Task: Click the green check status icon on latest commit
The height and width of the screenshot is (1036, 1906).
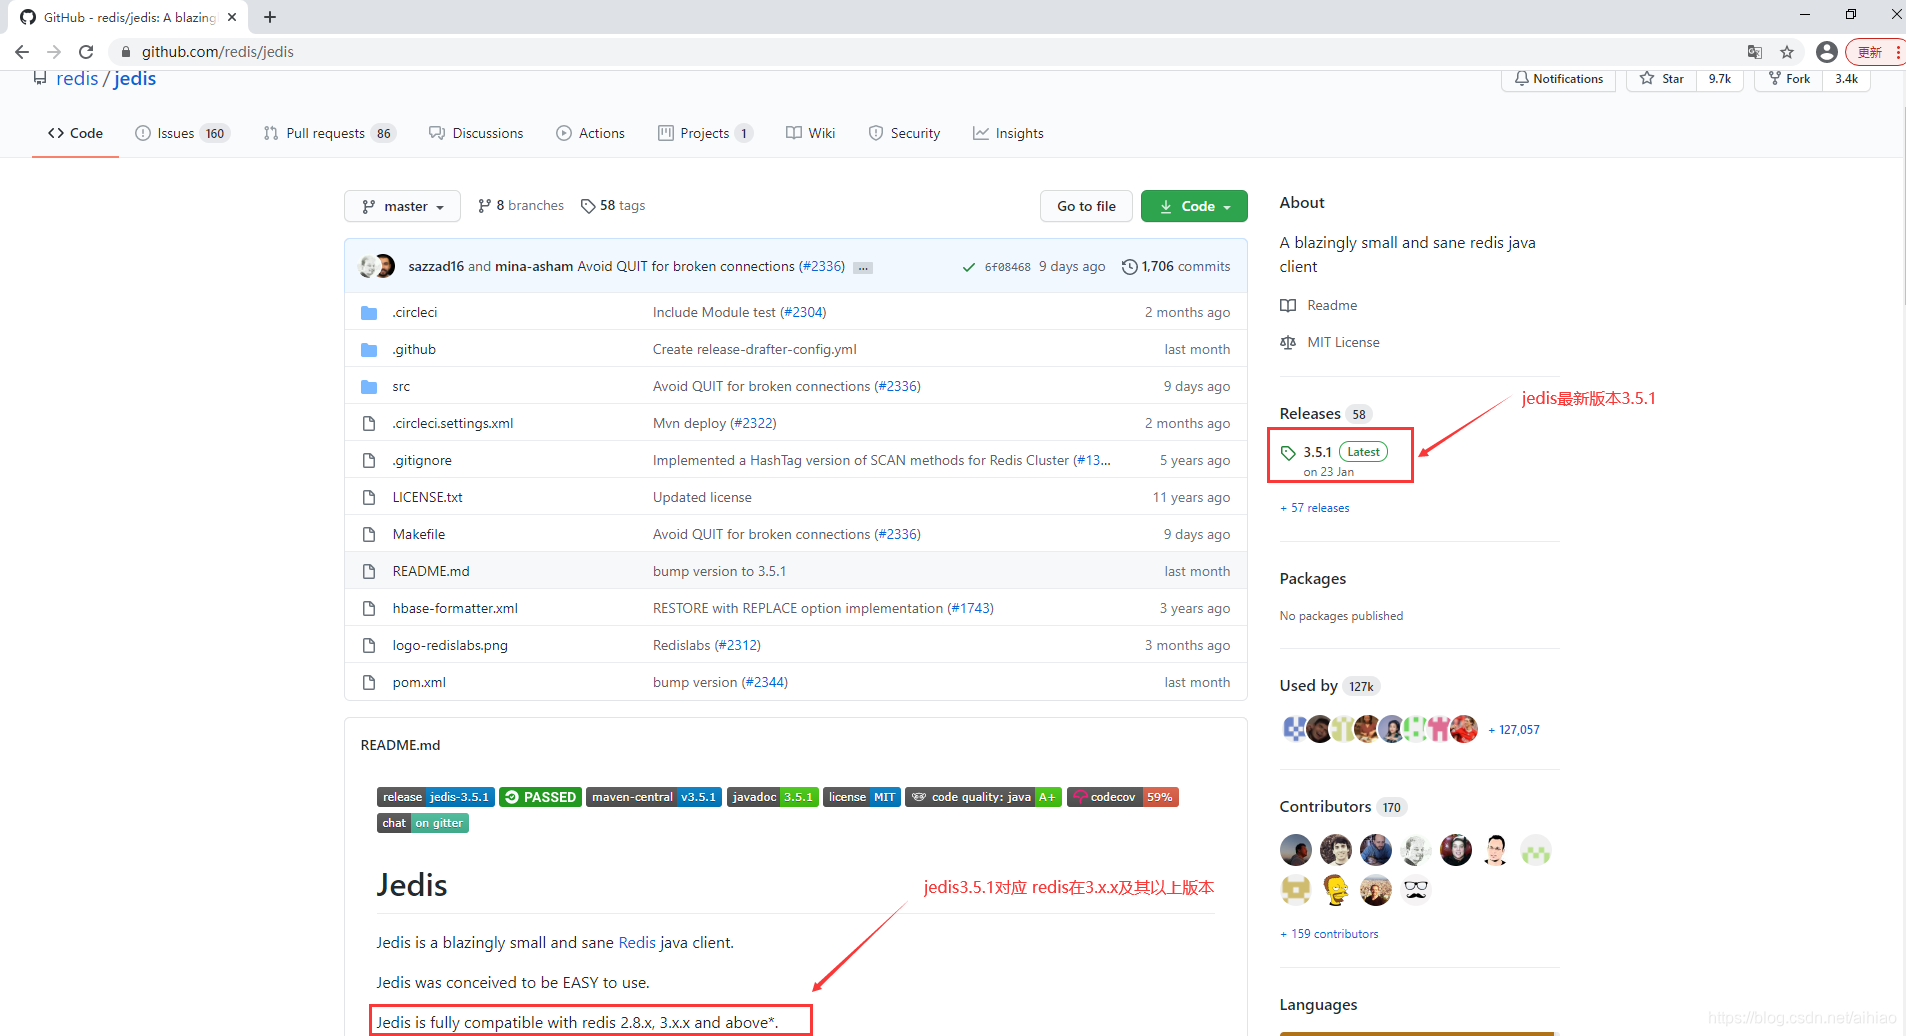Action: click(x=968, y=267)
